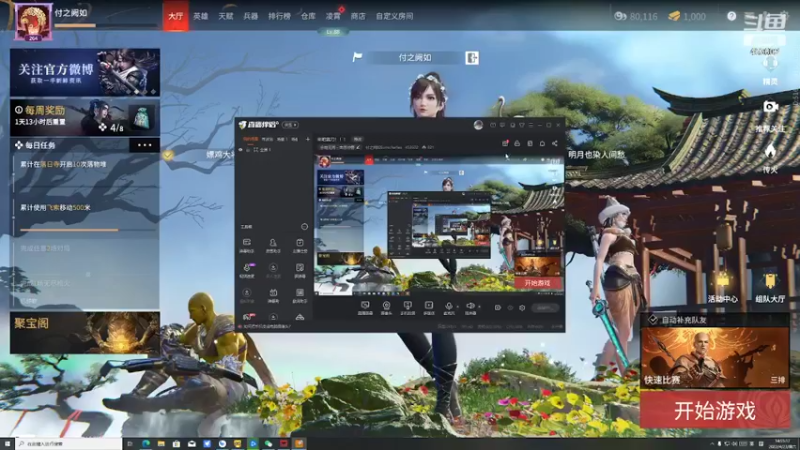Click the grappling hook quest progress bar
Screen dimensions: 800x450
pyautogui.click(x=88, y=230)
